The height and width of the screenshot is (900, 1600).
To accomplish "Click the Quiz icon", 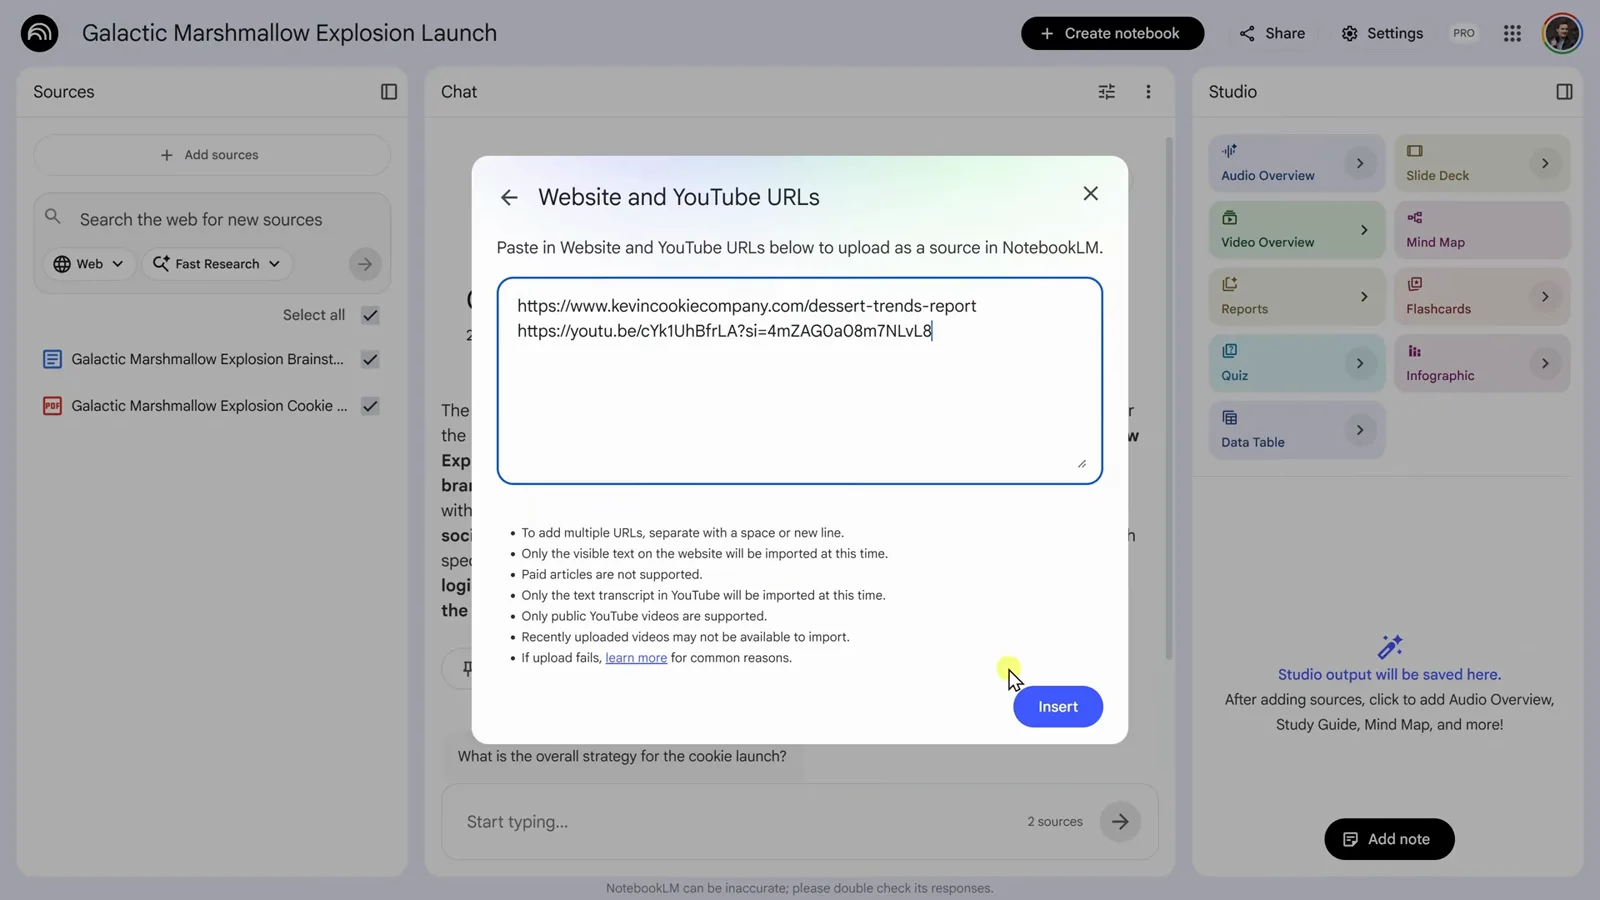I will [x=1229, y=351].
